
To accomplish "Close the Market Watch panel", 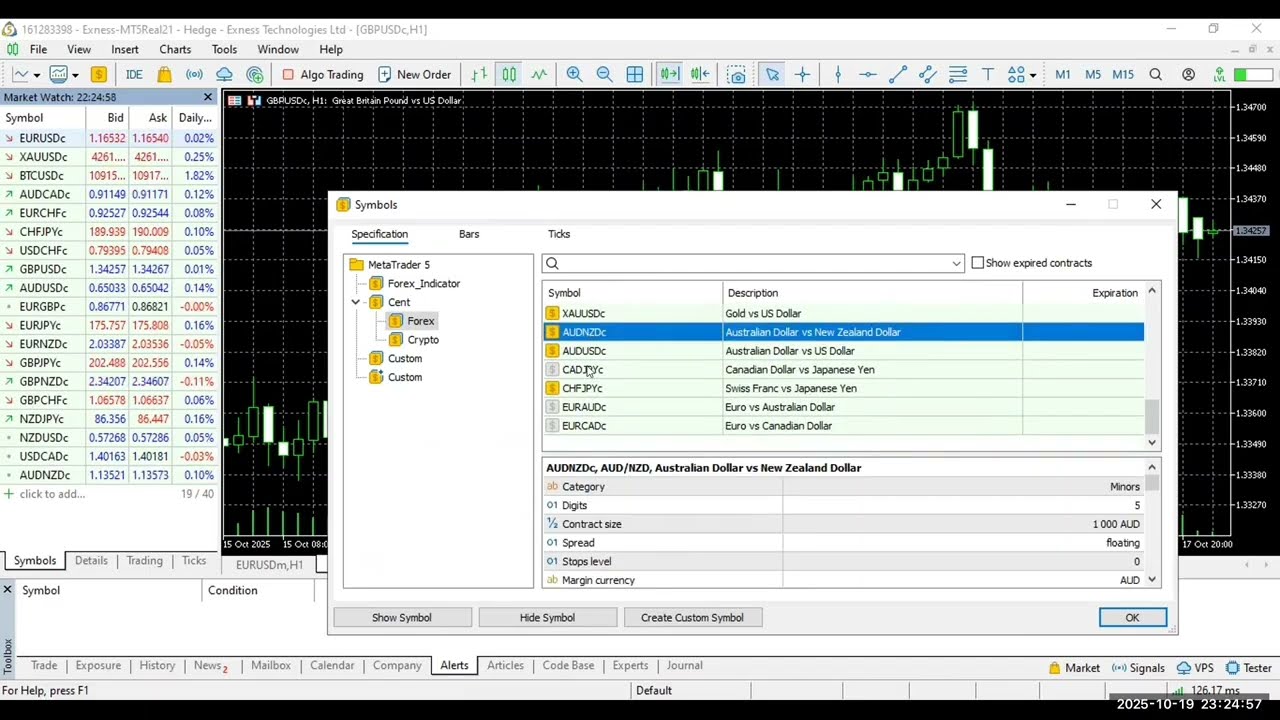I will 208,97.
